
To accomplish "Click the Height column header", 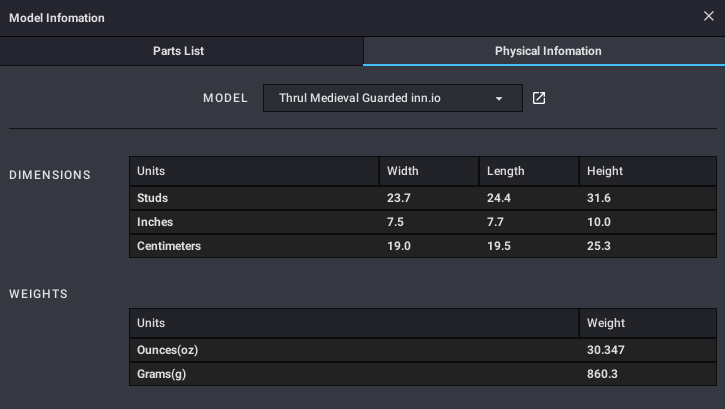I will (605, 171).
